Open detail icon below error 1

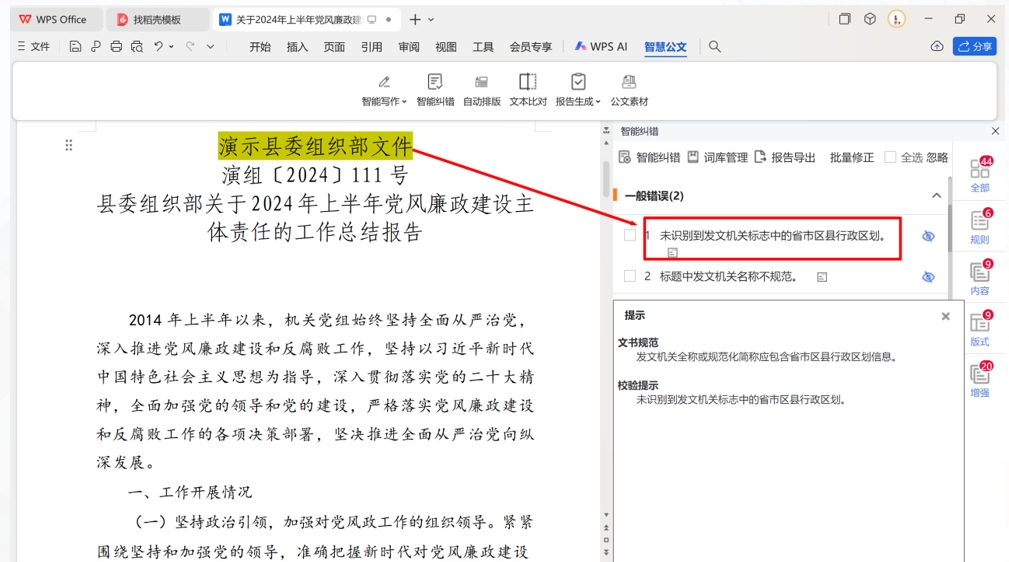click(672, 252)
